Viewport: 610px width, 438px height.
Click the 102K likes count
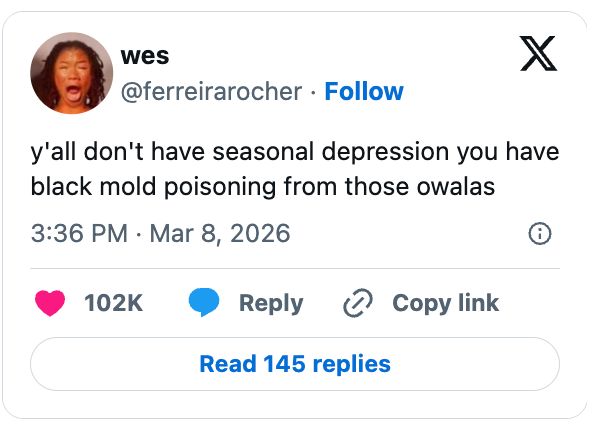tap(114, 303)
